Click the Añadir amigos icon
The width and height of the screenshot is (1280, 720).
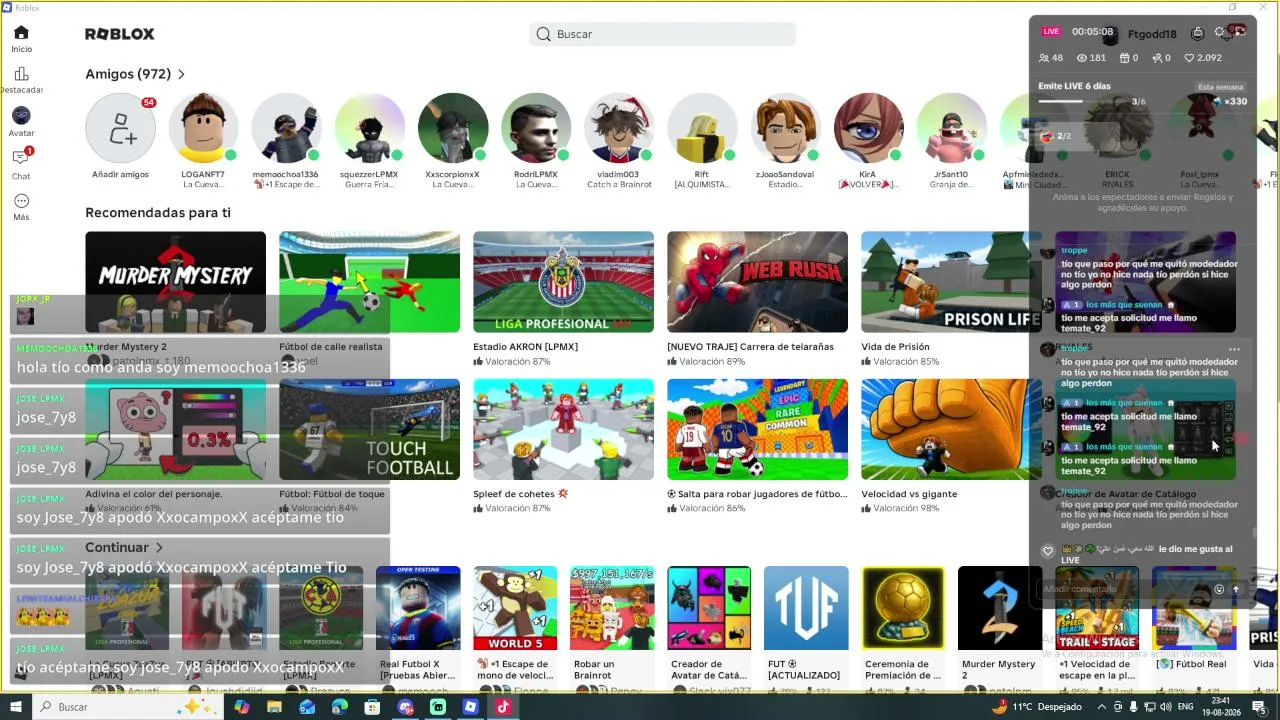click(120, 129)
